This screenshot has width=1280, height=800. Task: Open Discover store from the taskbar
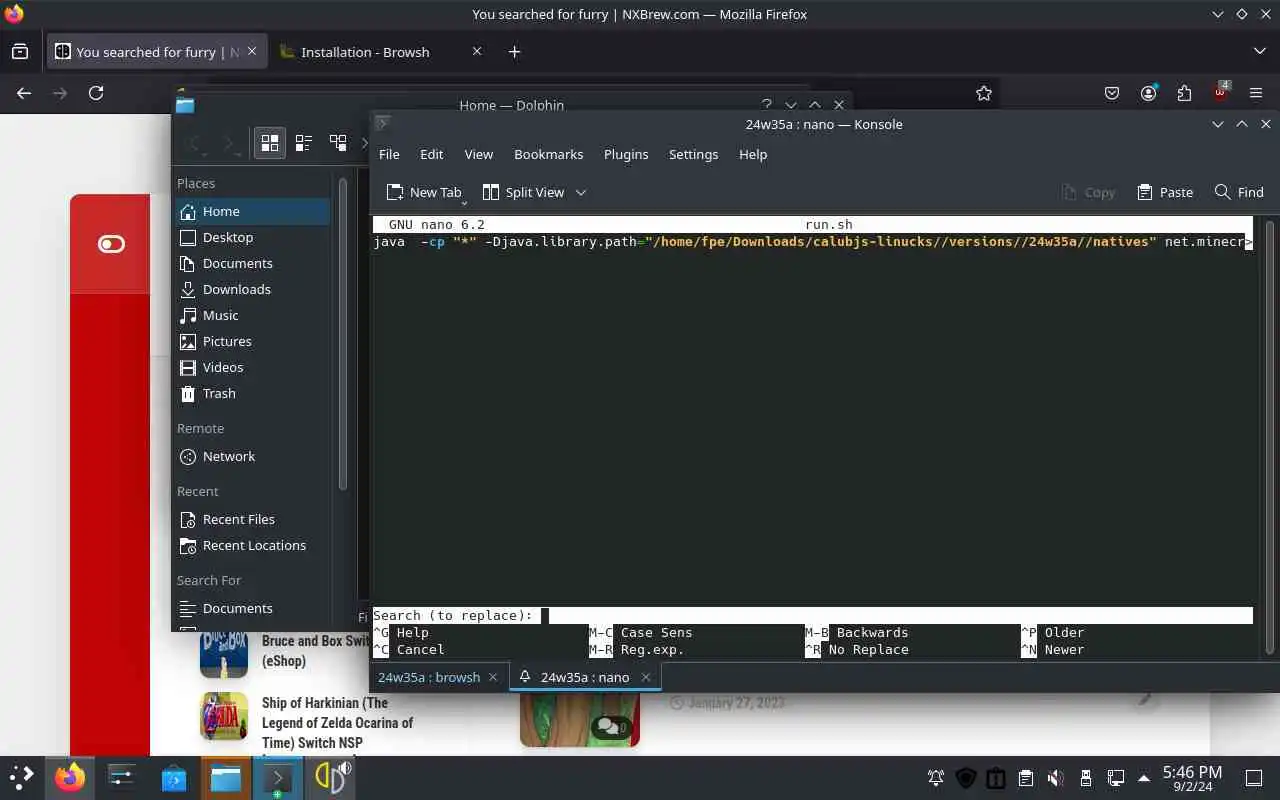tap(174, 777)
